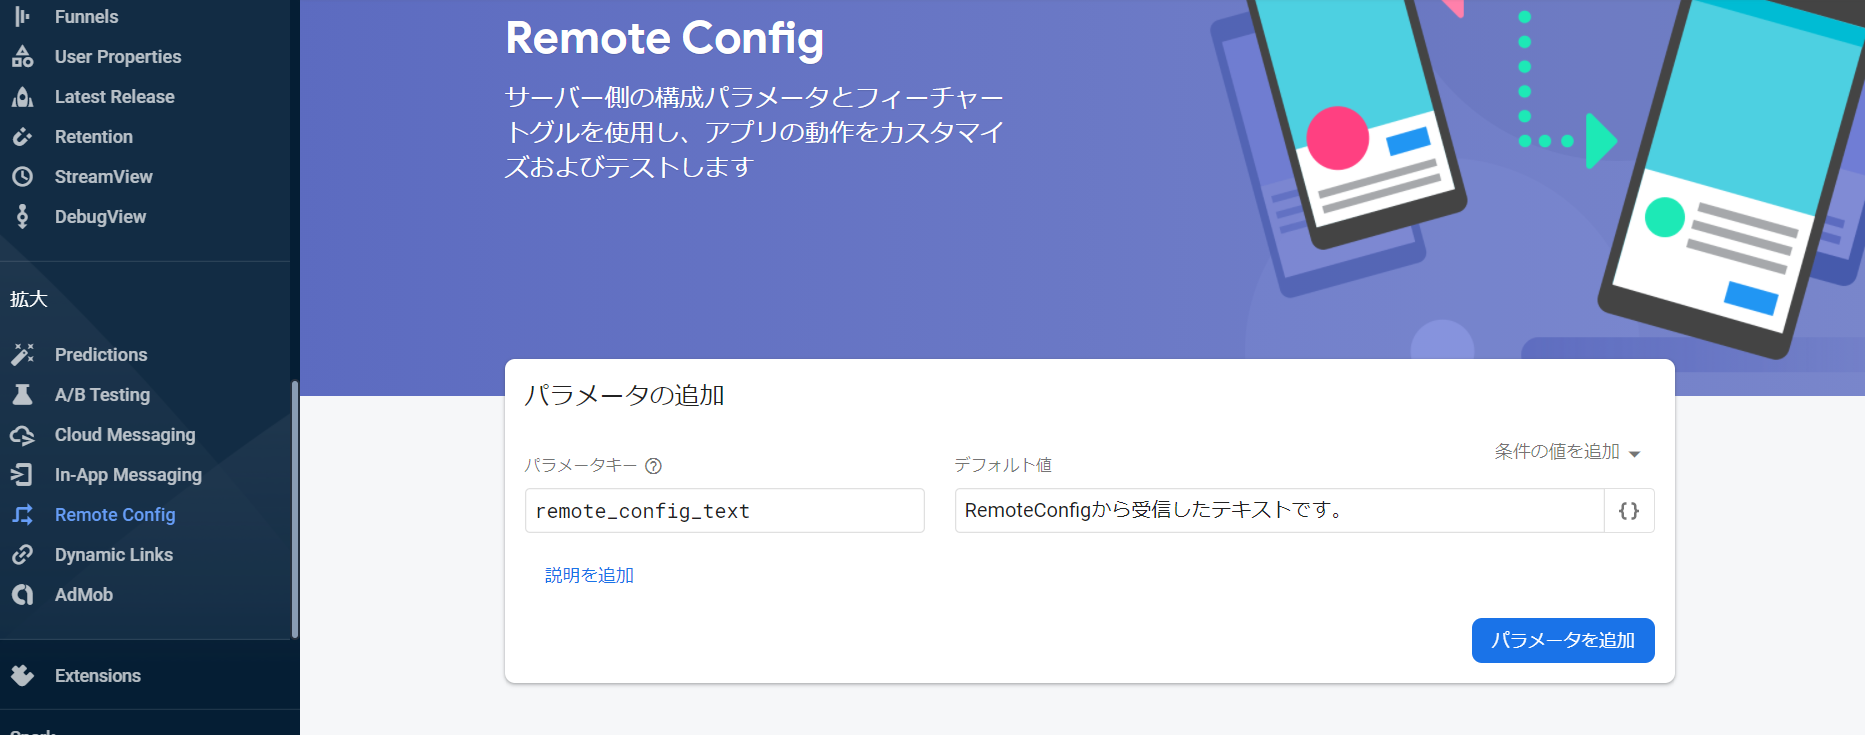Viewport: 1865px width, 735px height.
Task: Select Remote Config in the sidebar menu
Action: pos(115,514)
